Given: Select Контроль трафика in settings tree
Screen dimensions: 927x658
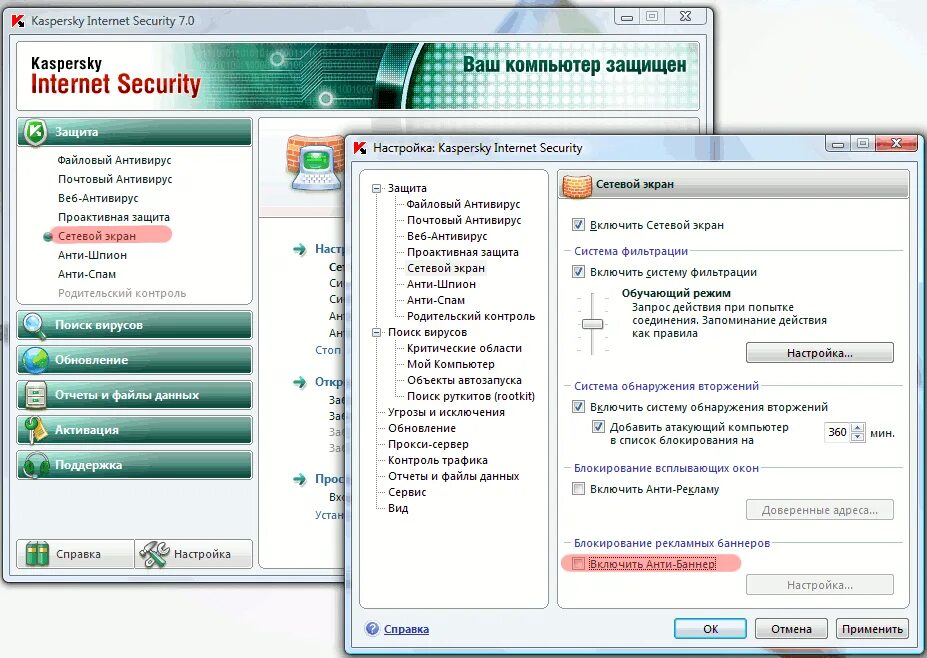Looking at the screenshot, I should [x=437, y=460].
